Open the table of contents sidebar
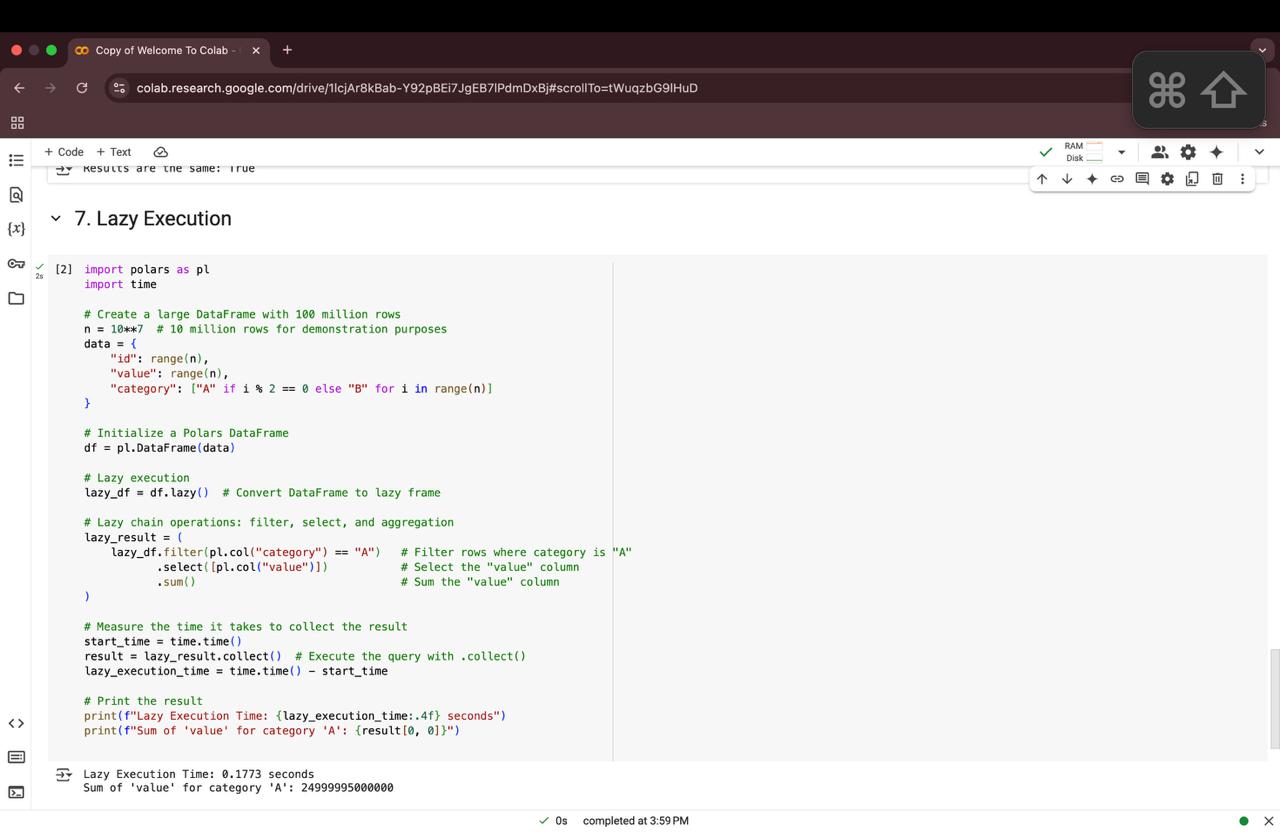 [x=16, y=160]
